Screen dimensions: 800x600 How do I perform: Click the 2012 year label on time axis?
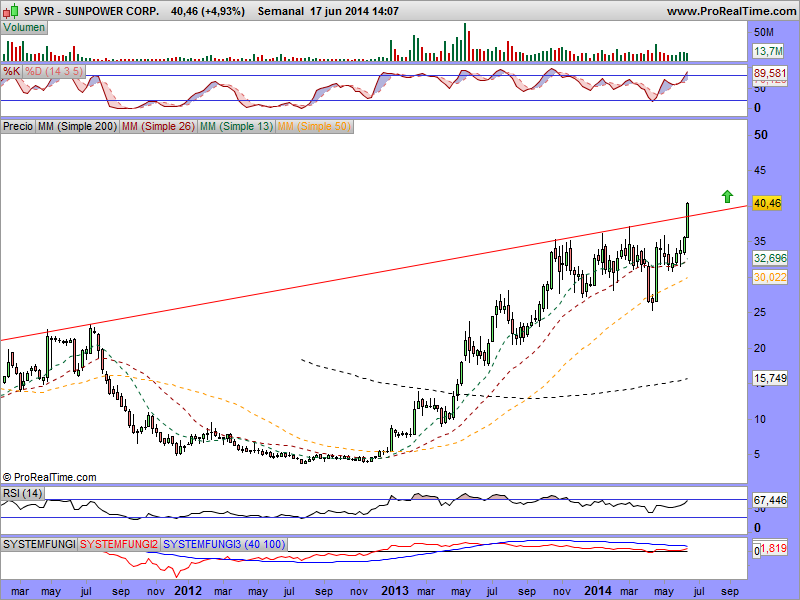[188, 591]
